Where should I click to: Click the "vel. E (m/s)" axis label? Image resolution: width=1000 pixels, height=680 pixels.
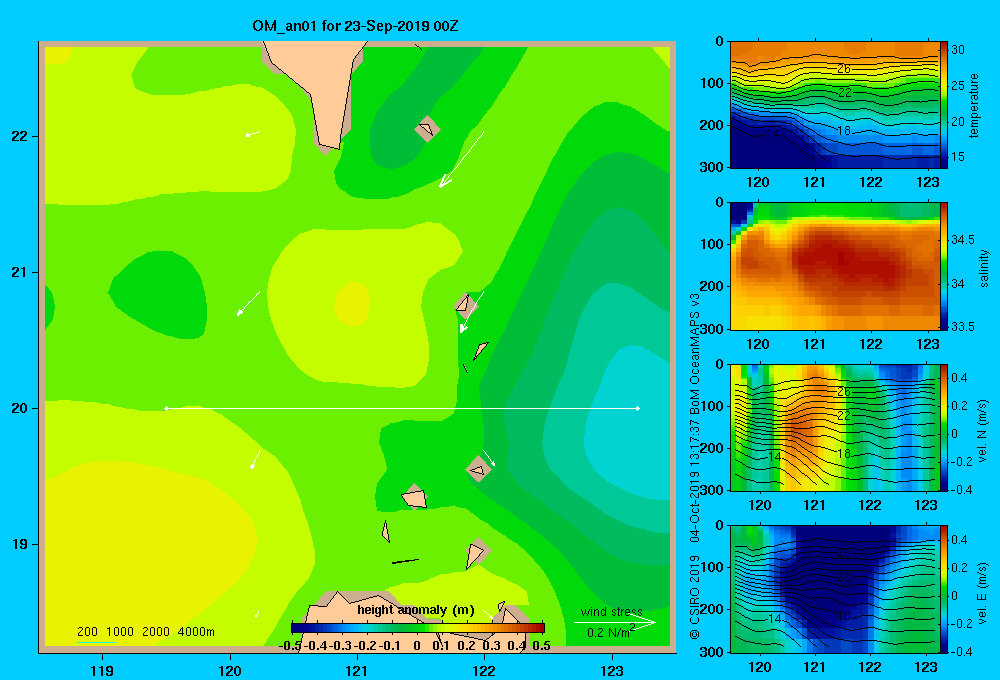[x=983, y=593]
